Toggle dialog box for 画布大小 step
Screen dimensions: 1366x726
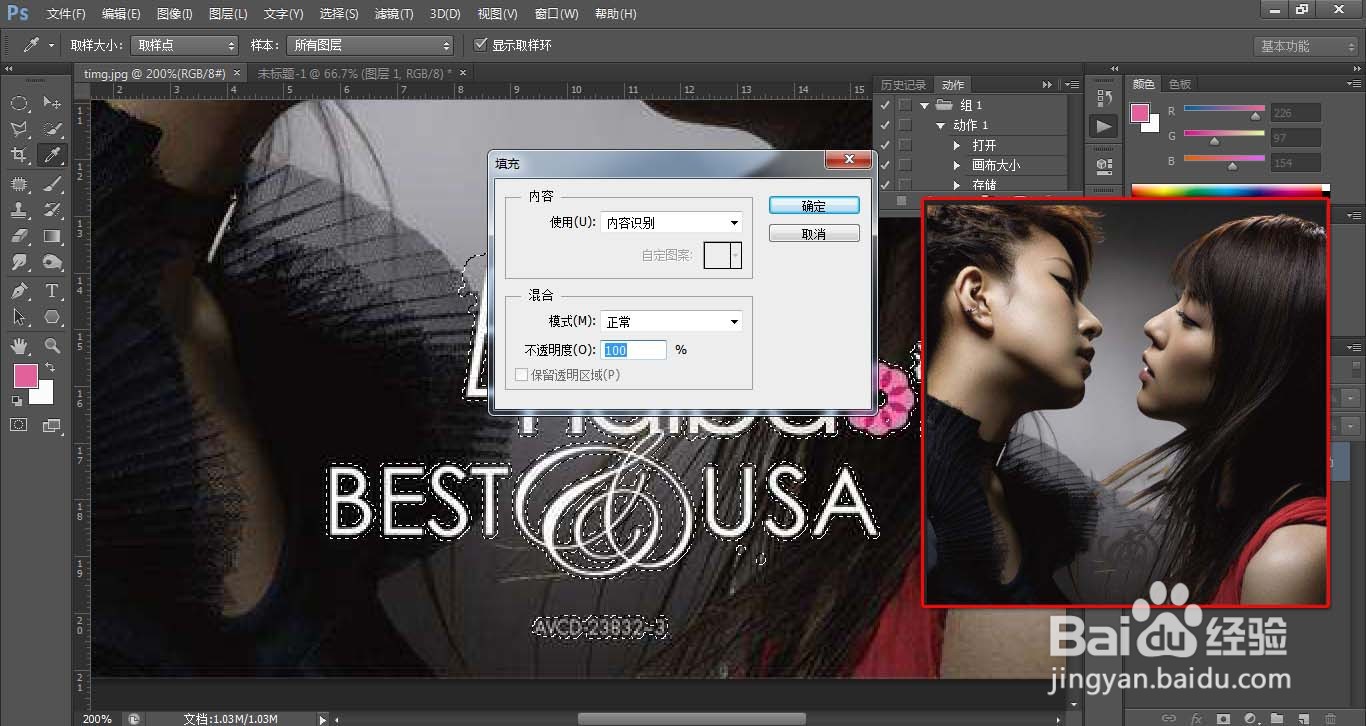[905, 165]
